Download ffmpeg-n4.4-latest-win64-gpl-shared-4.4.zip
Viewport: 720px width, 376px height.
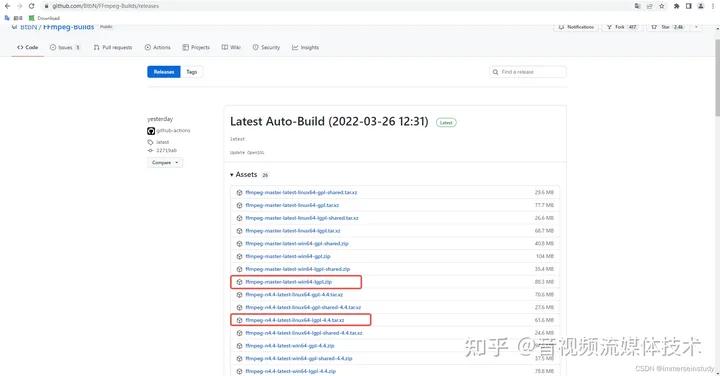tap(299, 359)
